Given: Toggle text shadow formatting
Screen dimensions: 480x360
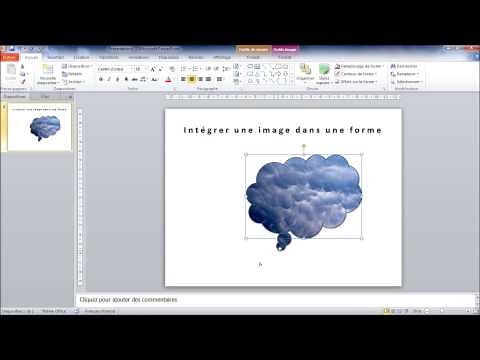Looking at the screenshot, I should 126,79.
